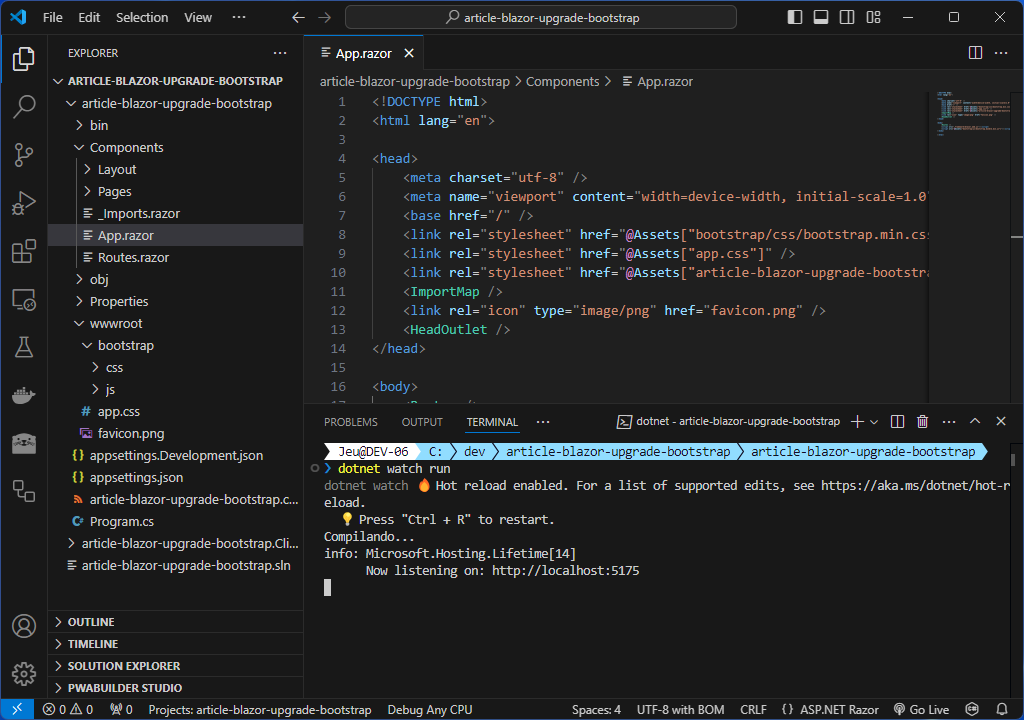Kill the terminal with trash icon

pyautogui.click(x=922, y=422)
